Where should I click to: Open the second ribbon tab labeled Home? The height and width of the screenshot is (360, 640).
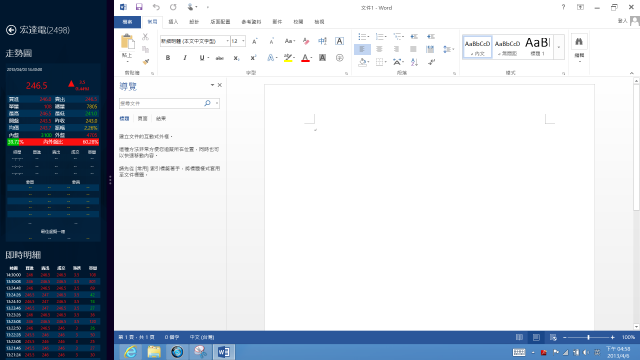(152, 22)
